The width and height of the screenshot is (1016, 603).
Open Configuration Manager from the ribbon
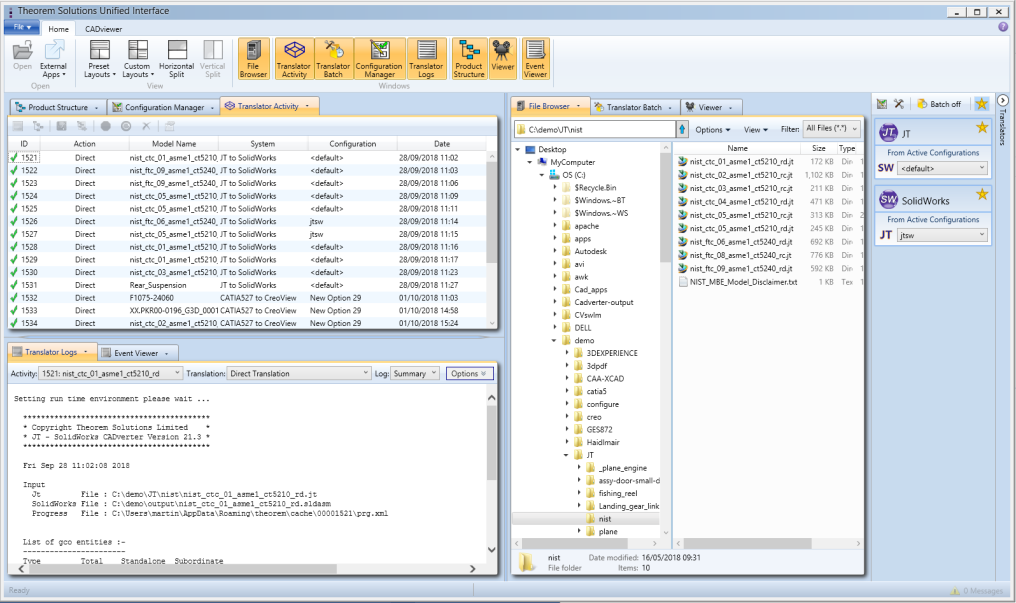pos(379,58)
